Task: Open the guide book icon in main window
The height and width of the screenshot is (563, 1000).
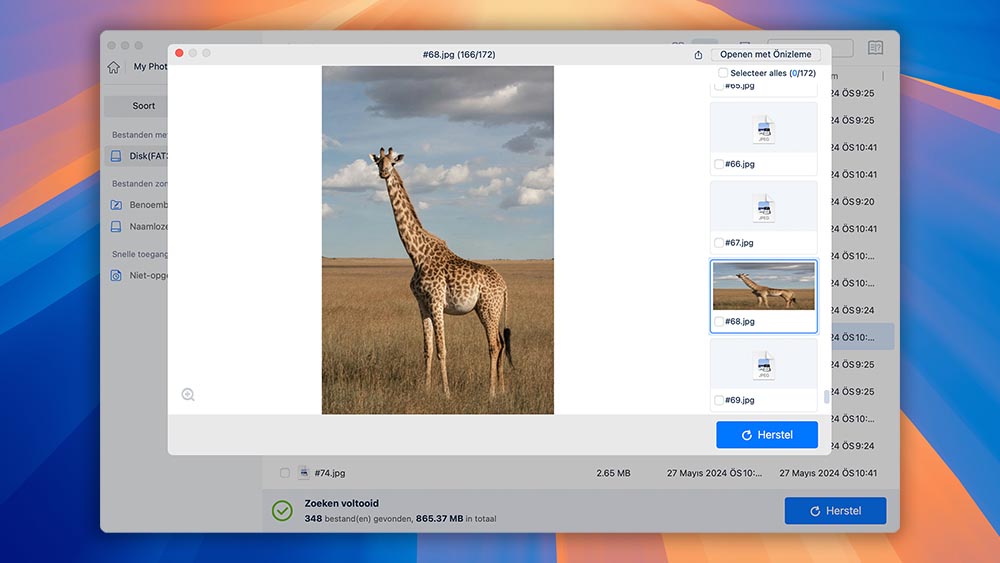Action: [x=875, y=48]
